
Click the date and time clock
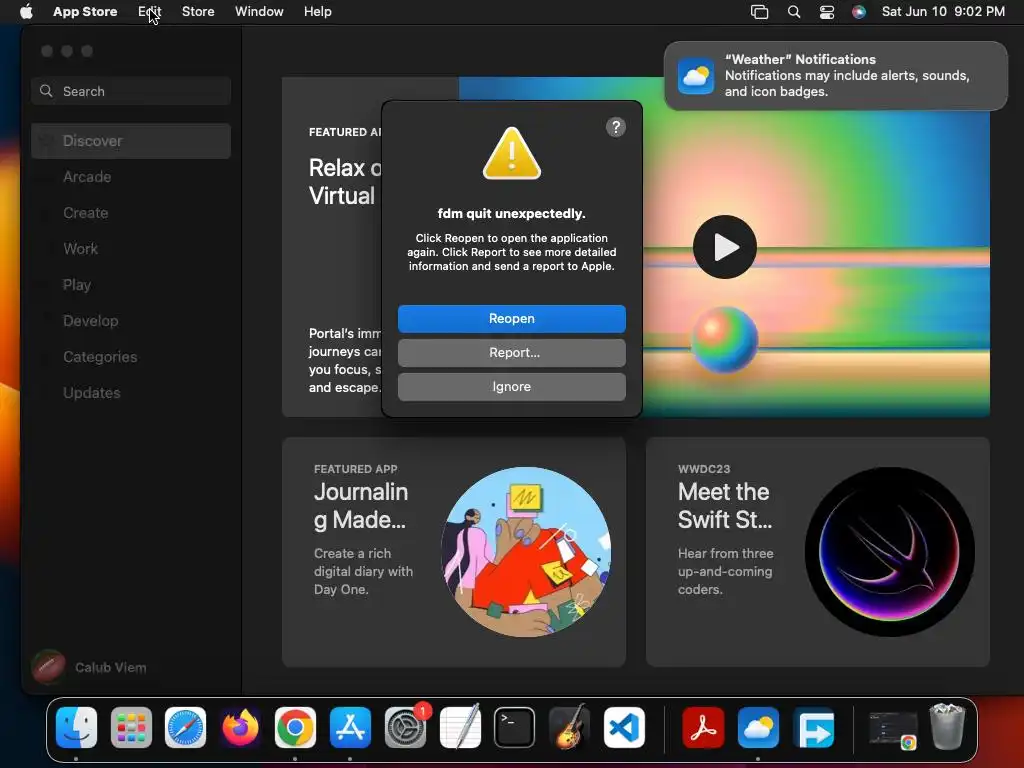point(943,12)
